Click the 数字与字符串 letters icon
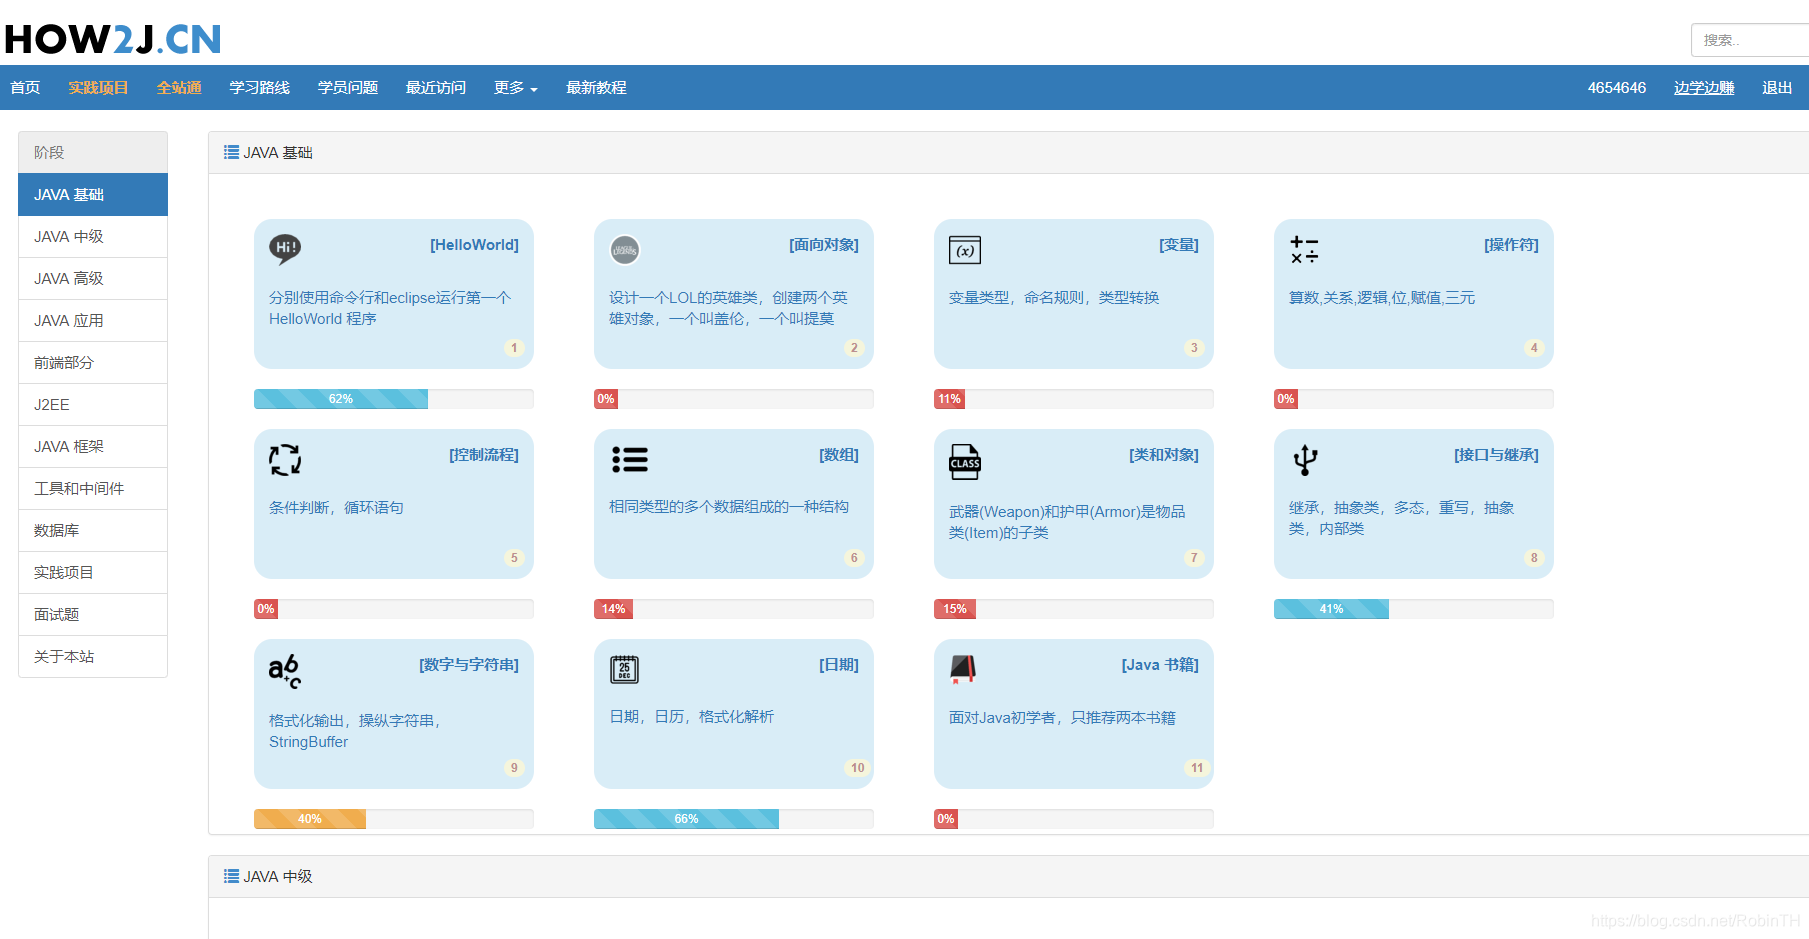Screen dimensions: 1809x939 coord(285,671)
